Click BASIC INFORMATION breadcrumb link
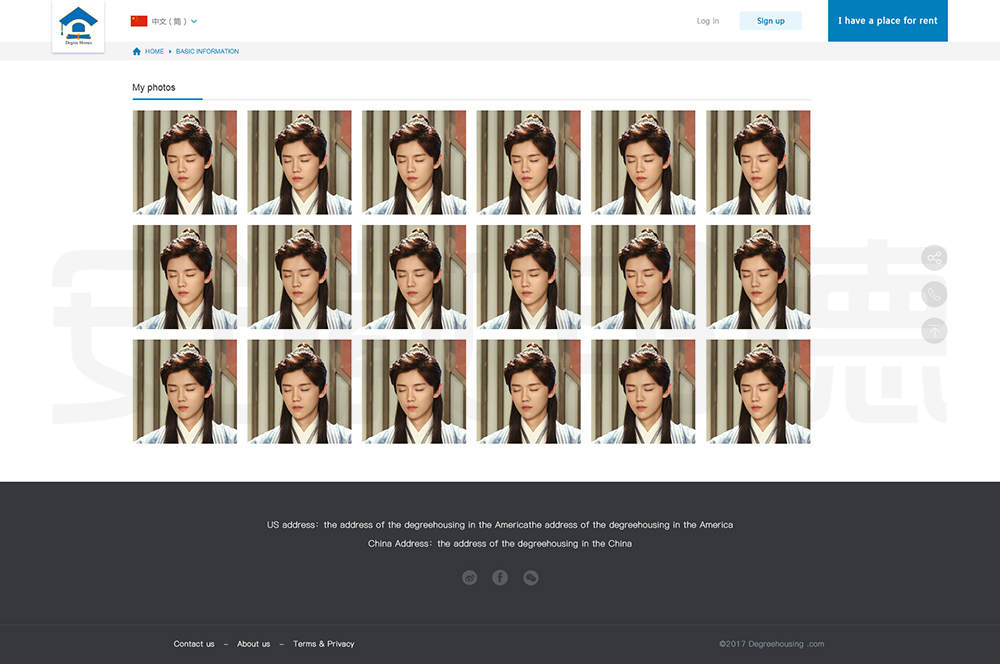1000x664 pixels. click(x=207, y=51)
